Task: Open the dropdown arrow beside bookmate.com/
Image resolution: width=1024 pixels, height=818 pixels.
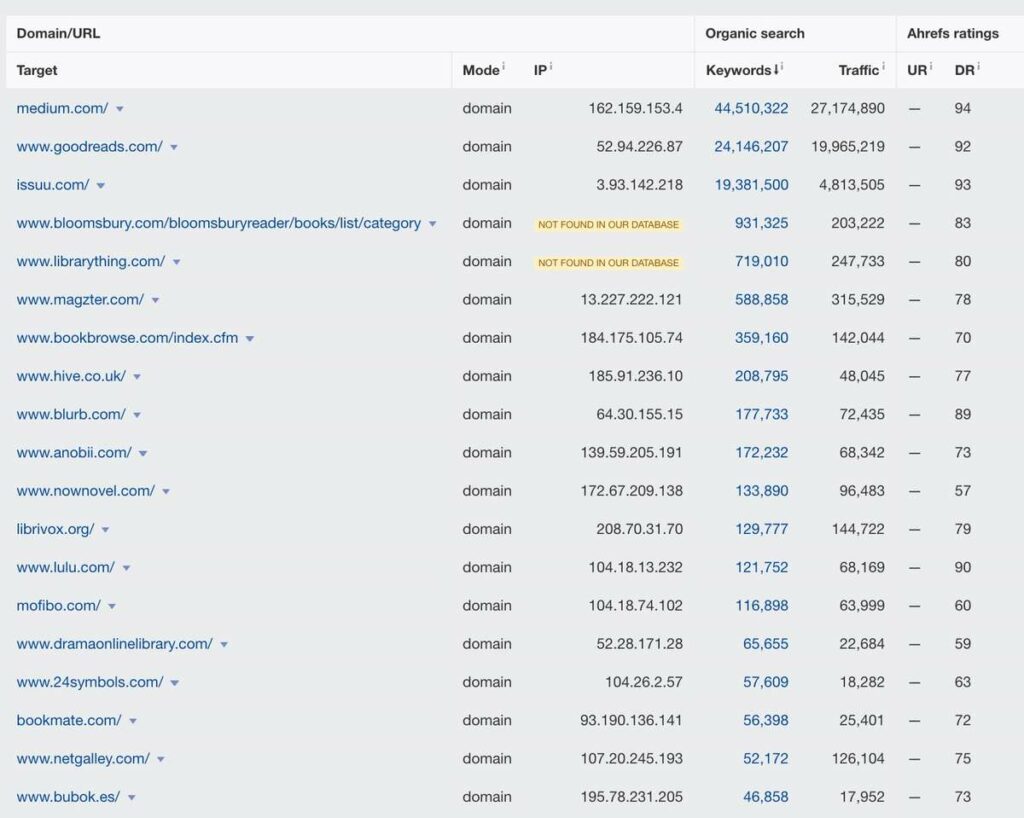Action: tap(133, 721)
